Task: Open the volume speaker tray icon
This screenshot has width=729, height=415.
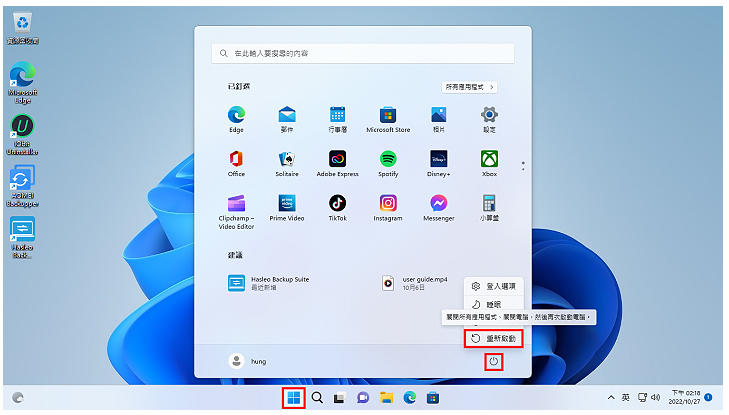Action: (656, 397)
